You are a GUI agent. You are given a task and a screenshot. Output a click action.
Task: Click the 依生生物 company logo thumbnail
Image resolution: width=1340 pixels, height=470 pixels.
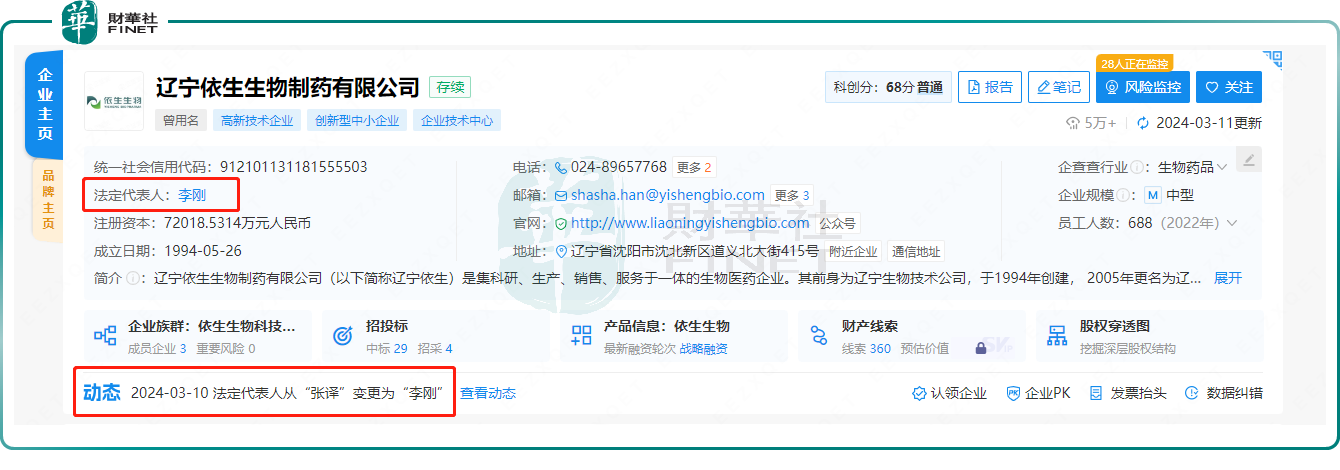coord(113,101)
